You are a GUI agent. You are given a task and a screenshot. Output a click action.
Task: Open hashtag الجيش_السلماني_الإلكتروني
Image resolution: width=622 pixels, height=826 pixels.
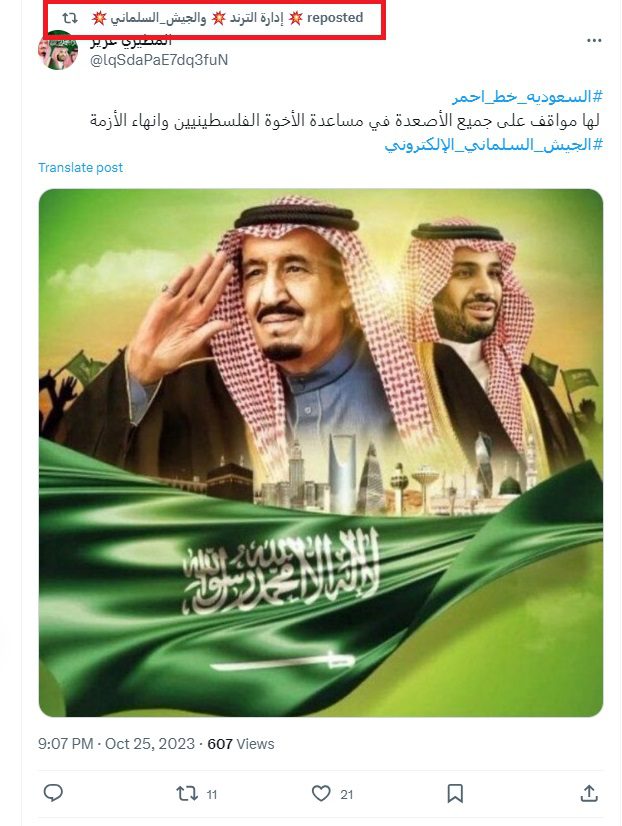tap(493, 144)
